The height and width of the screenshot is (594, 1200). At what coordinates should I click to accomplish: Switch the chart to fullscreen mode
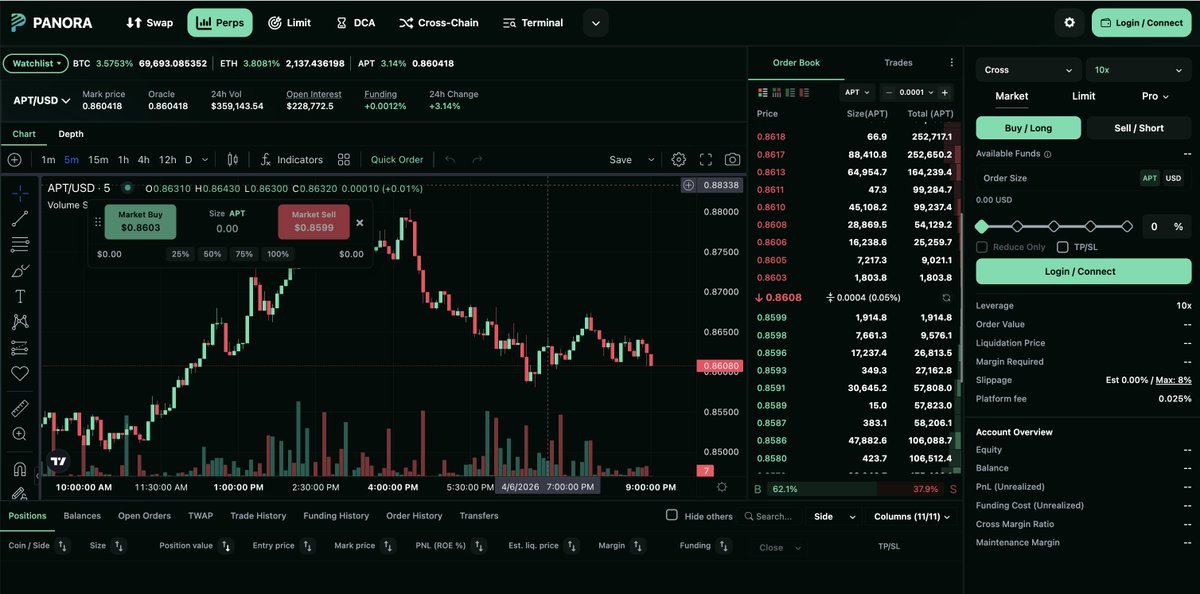[x=706, y=160]
